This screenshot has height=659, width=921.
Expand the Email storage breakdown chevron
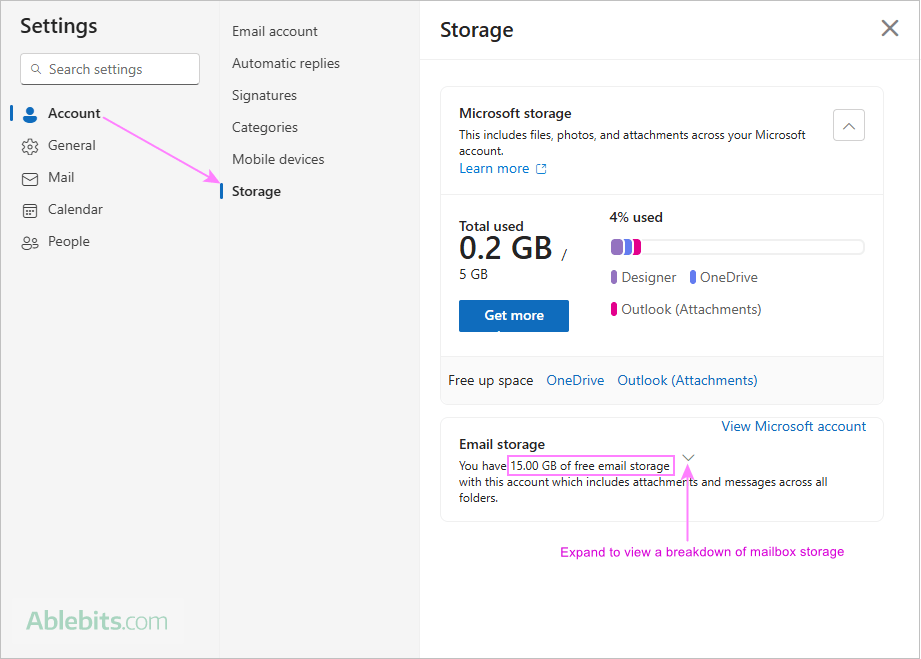point(688,458)
